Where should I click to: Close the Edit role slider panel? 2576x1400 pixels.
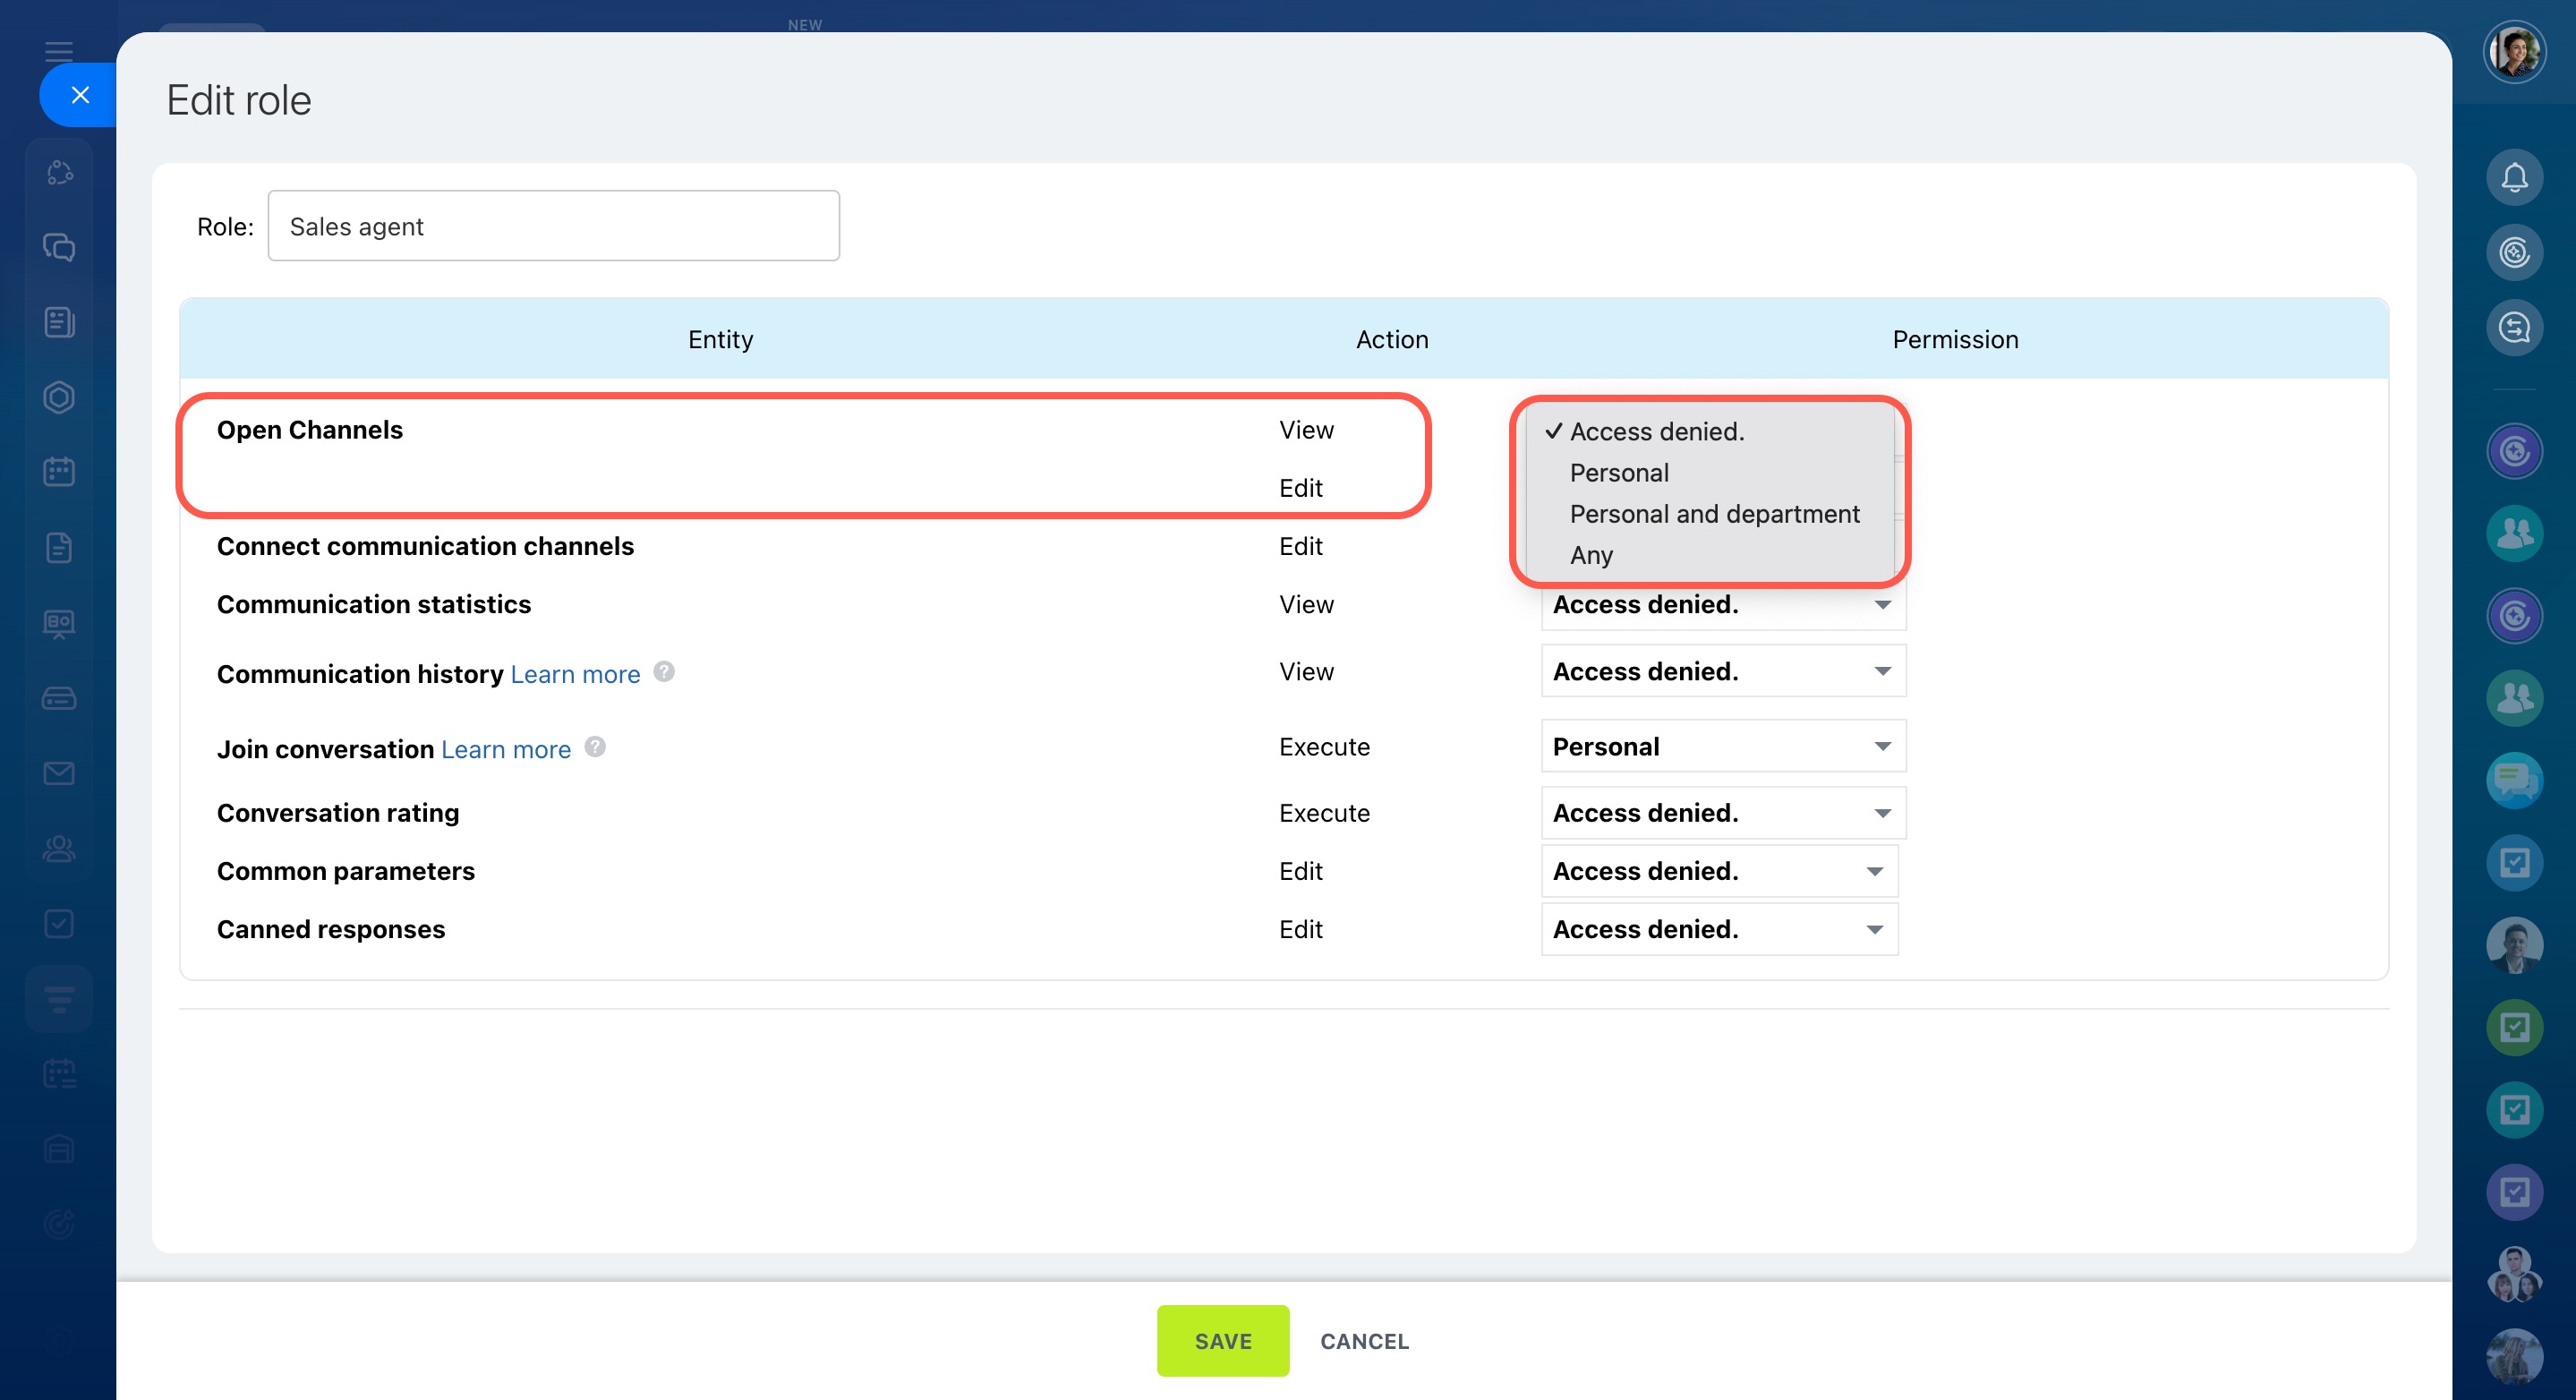[x=80, y=95]
